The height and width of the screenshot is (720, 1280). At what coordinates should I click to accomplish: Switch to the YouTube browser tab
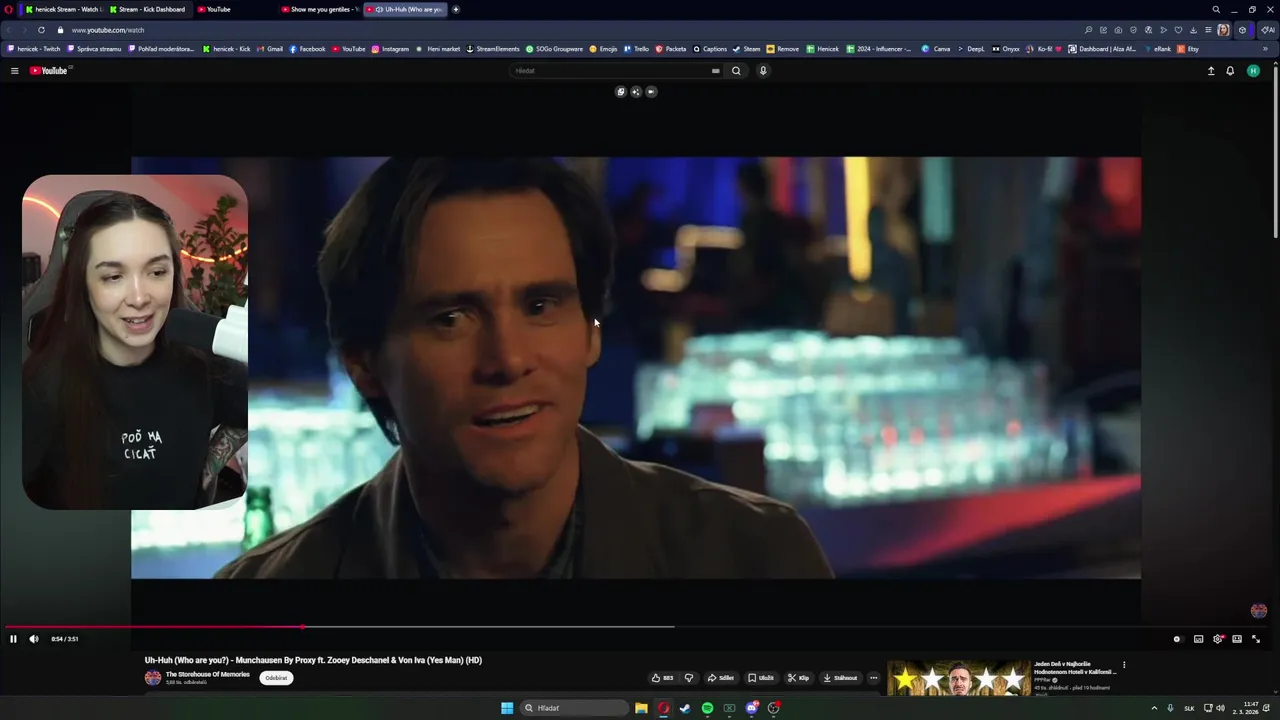point(233,9)
